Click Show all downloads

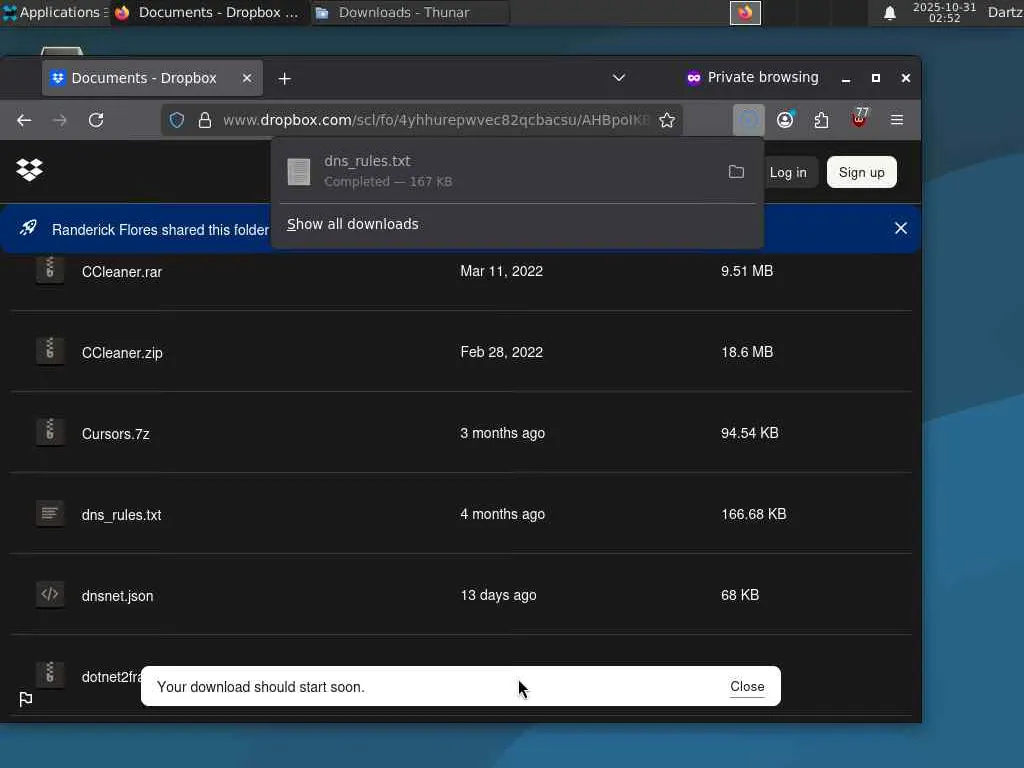(353, 224)
